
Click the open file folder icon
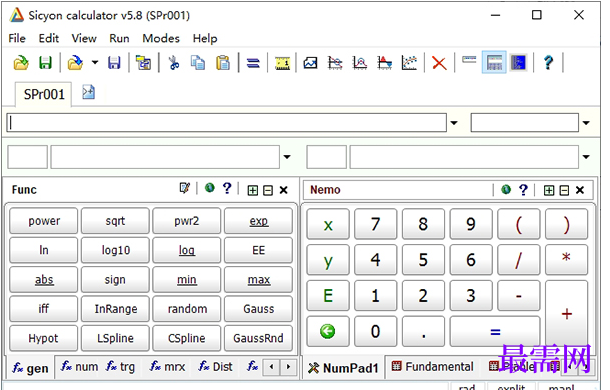[x=21, y=63]
